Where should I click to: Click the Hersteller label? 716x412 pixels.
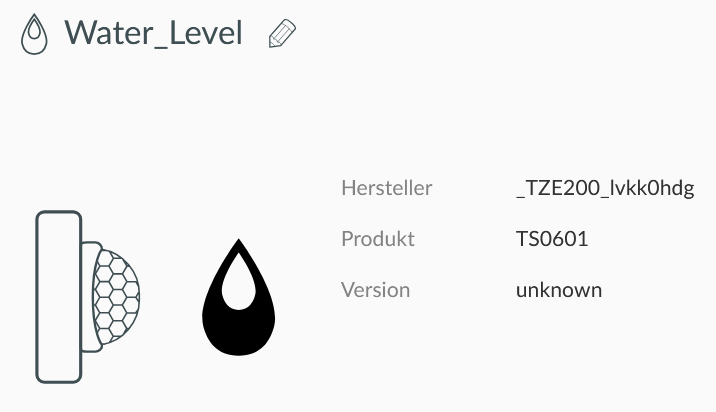pyautogui.click(x=387, y=188)
